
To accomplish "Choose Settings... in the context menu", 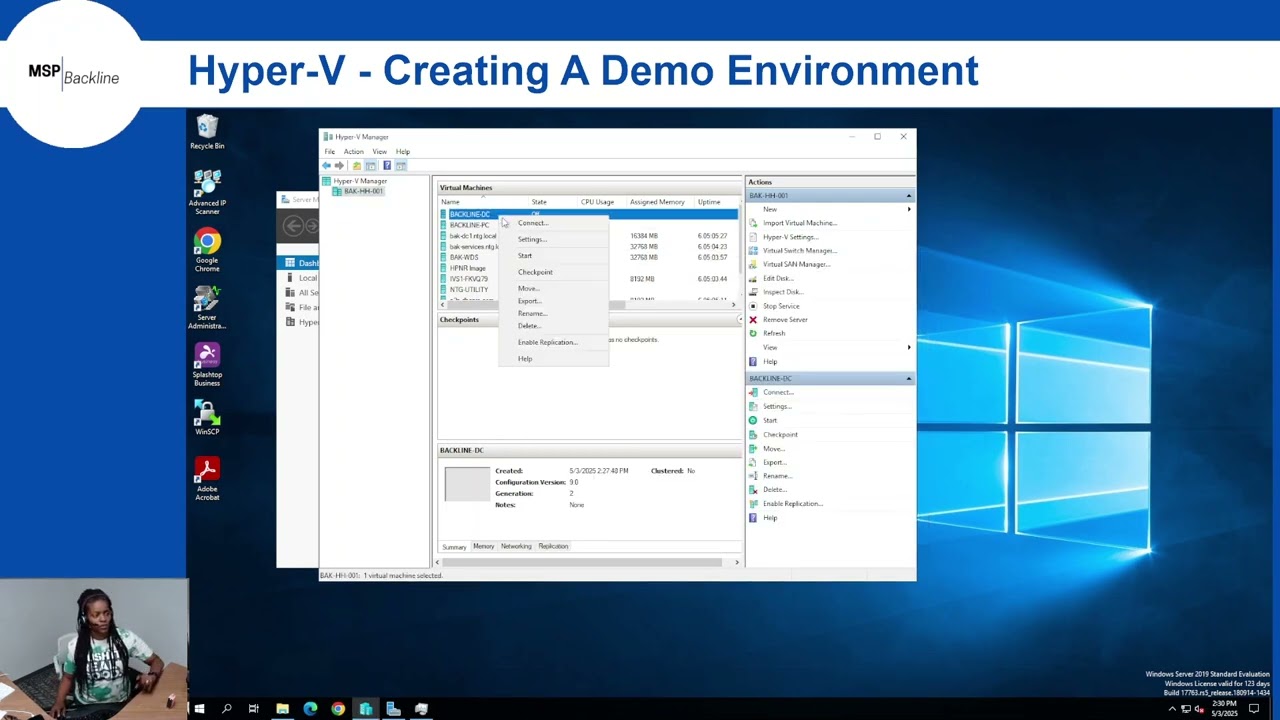I will (x=532, y=239).
